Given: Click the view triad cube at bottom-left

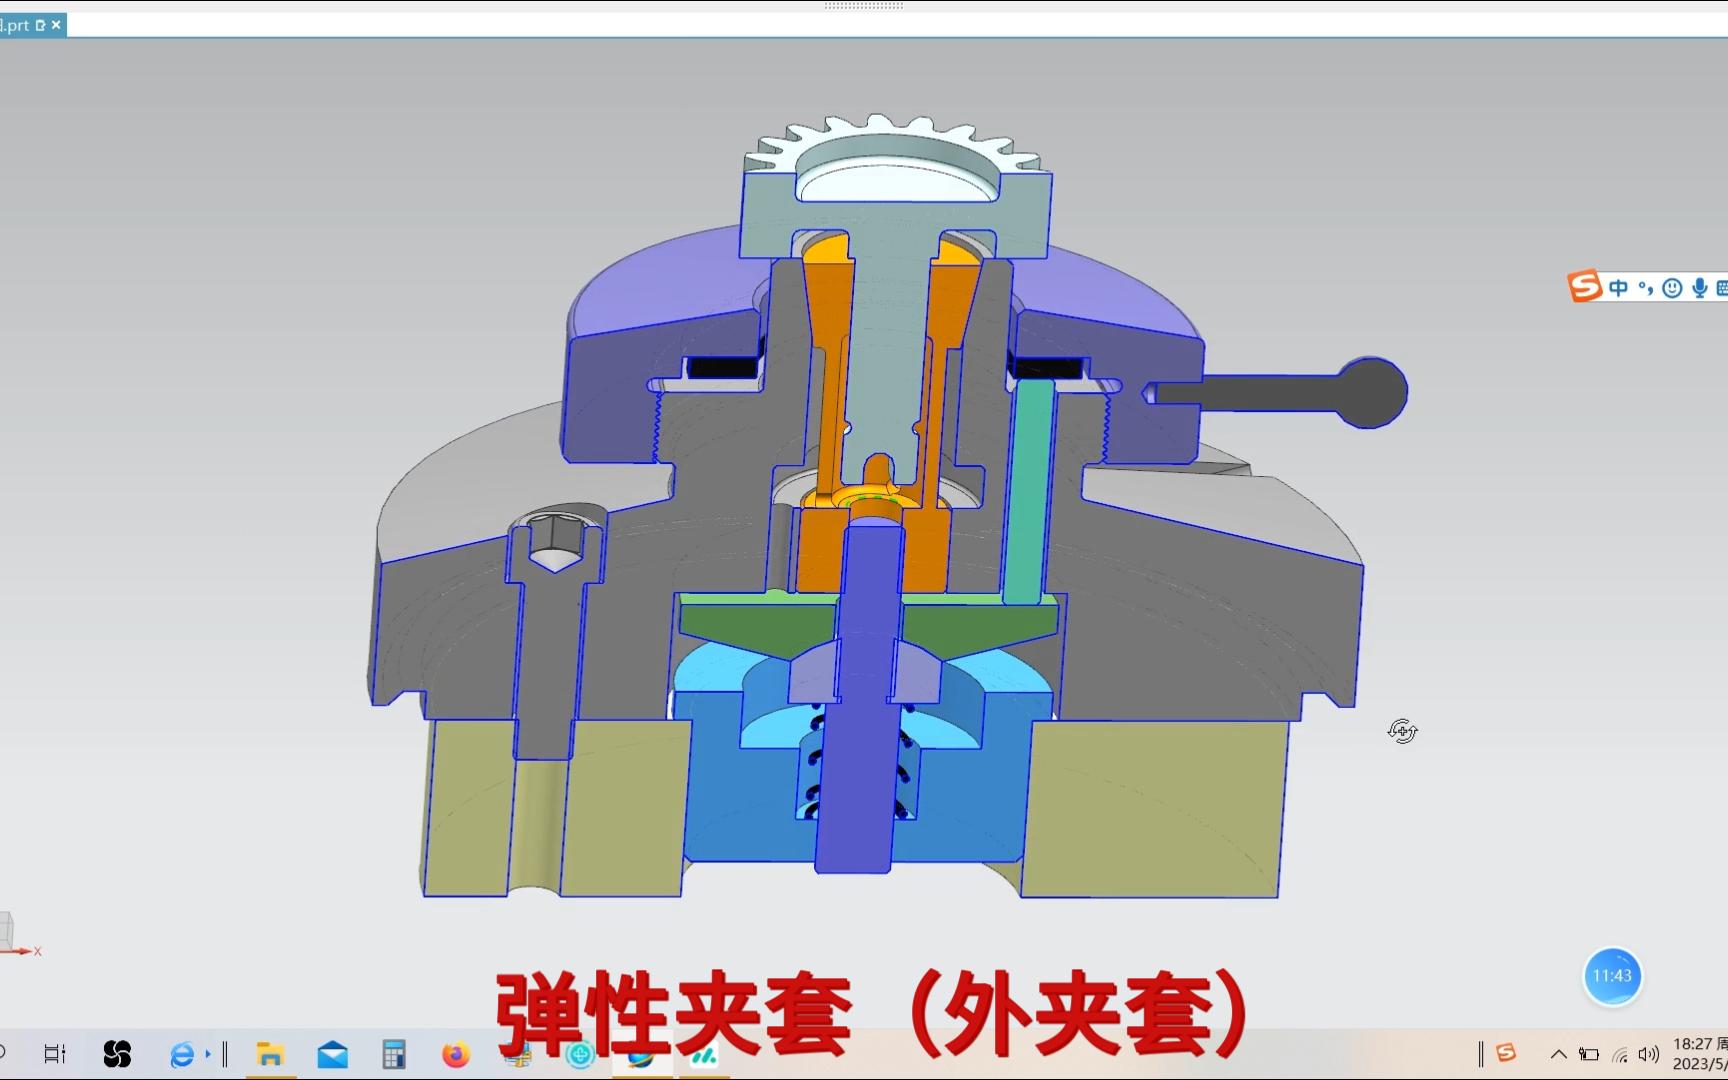Looking at the screenshot, I should [6, 932].
